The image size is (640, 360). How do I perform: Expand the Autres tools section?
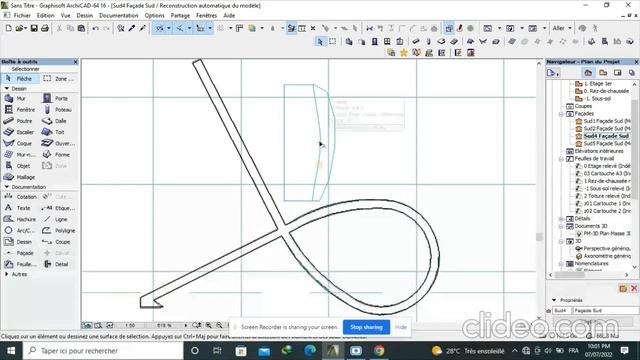point(7,274)
